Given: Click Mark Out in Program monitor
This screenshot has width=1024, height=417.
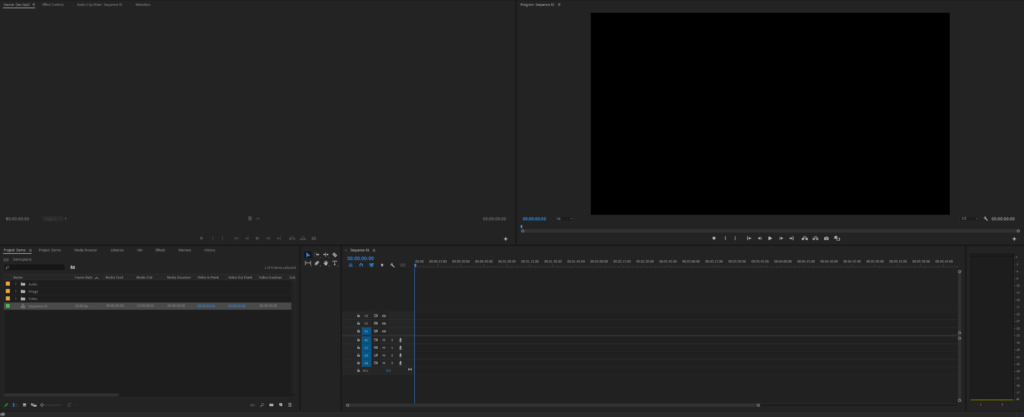Looking at the screenshot, I should click(735, 238).
